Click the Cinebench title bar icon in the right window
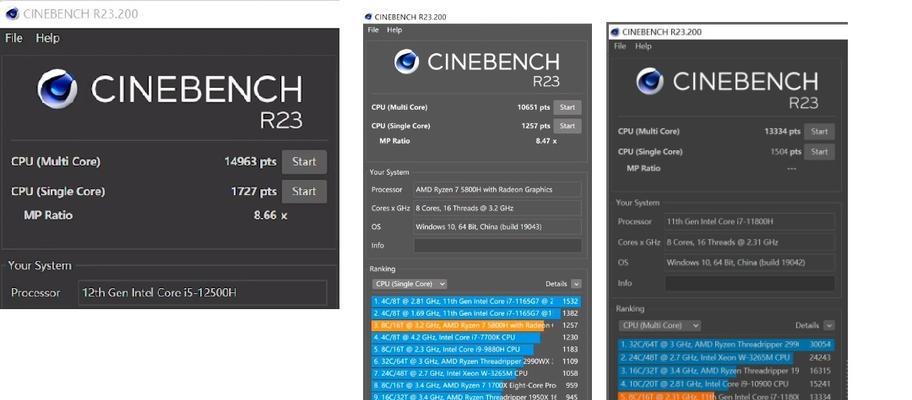 coord(615,32)
